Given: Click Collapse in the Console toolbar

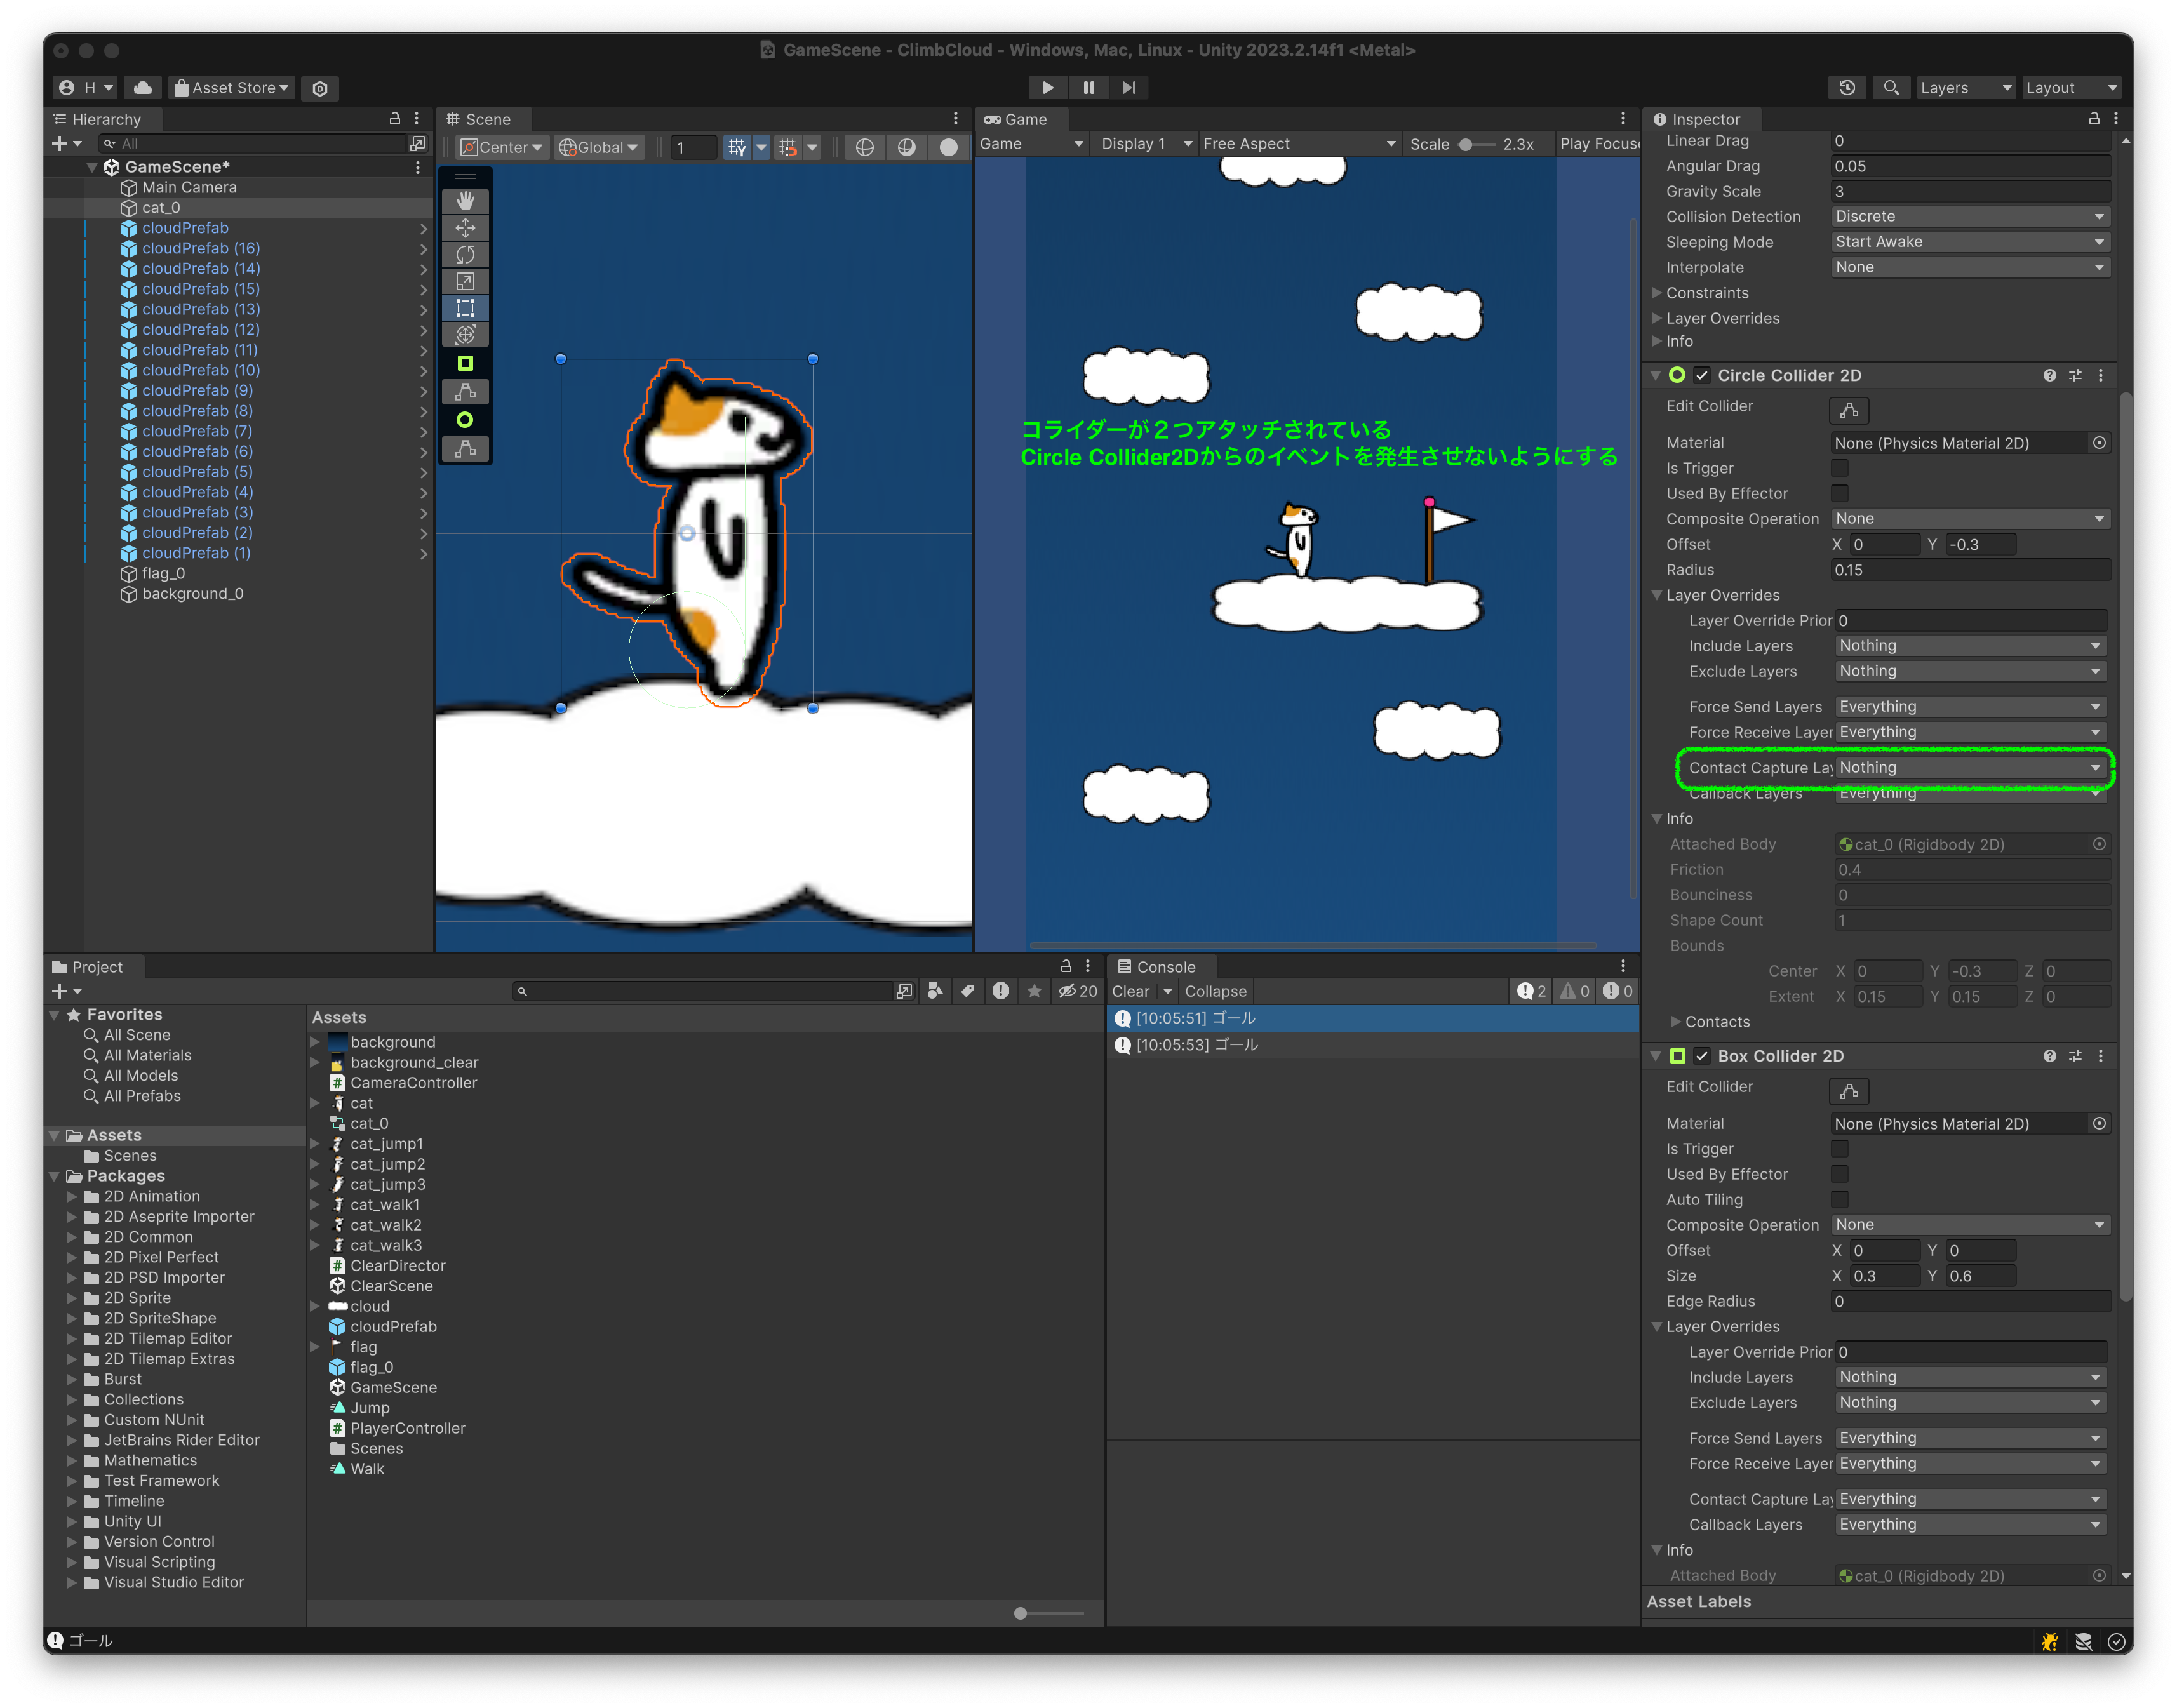Looking at the screenshot, I should coord(1215,991).
